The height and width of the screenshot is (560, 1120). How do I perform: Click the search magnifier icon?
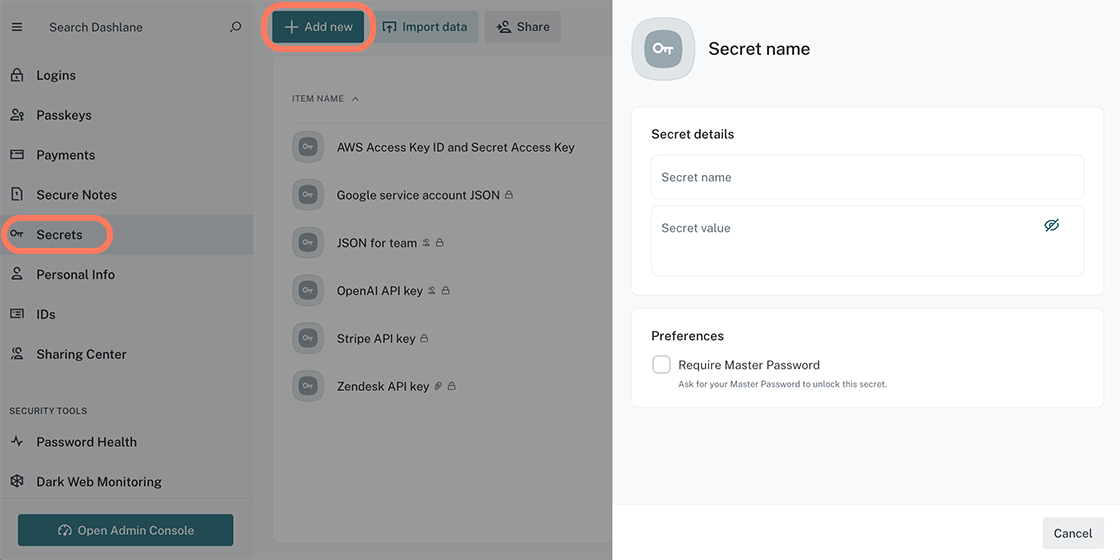[x=236, y=27]
